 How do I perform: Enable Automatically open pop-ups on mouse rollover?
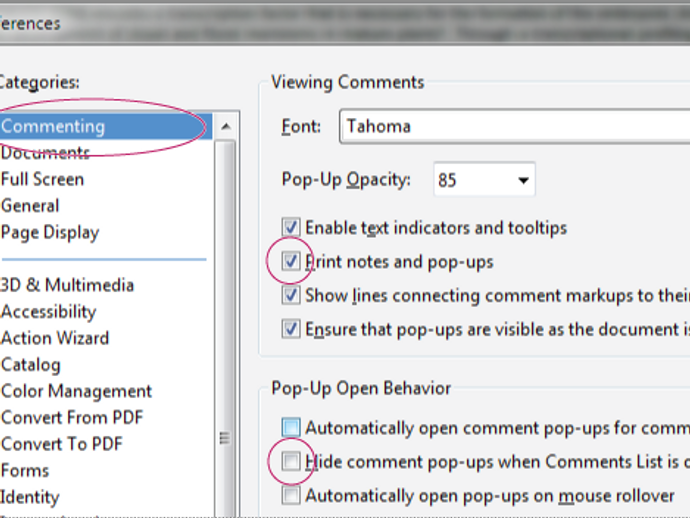(291, 496)
